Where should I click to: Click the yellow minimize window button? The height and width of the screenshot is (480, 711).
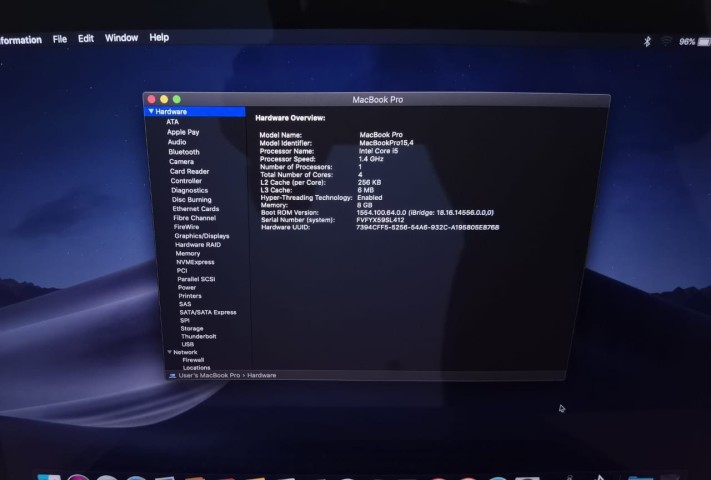pos(164,99)
